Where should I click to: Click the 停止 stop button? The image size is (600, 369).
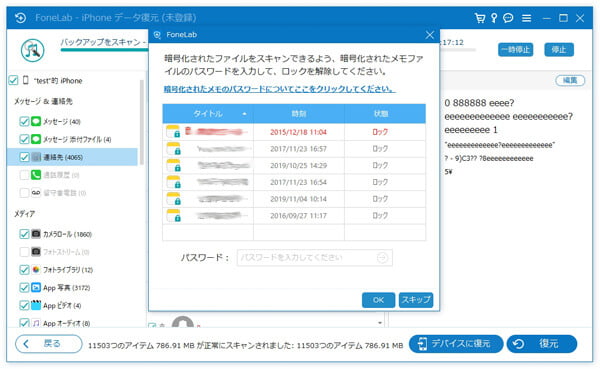(559, 50)
